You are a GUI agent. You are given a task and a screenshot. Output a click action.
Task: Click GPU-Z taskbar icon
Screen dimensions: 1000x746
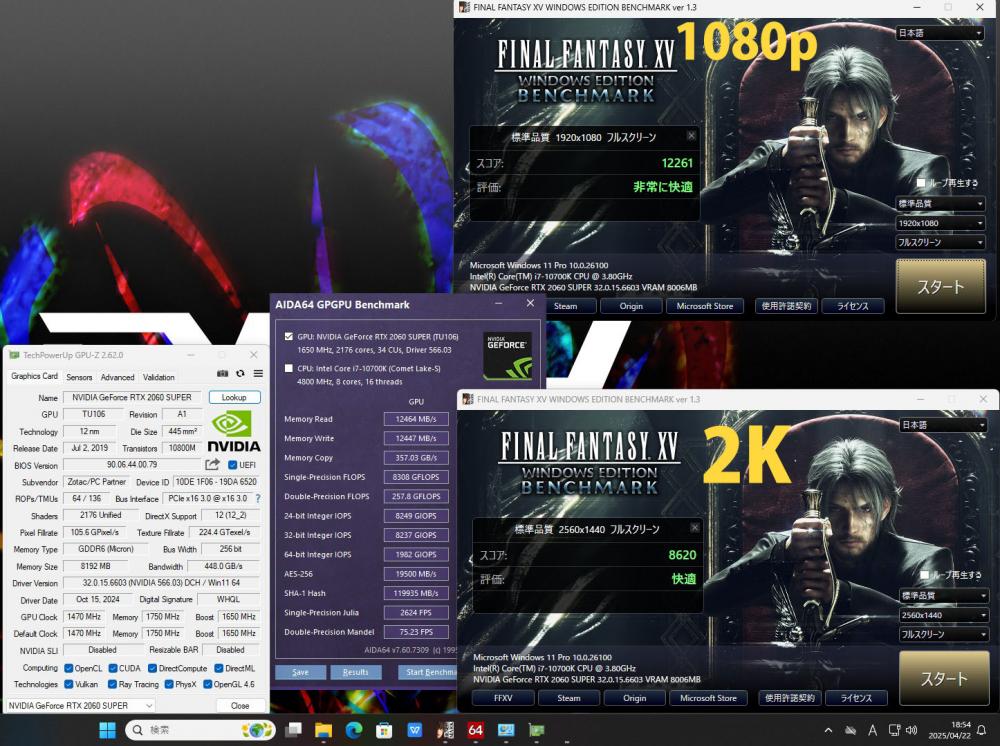pyautogui.click(x=536, y=730)
